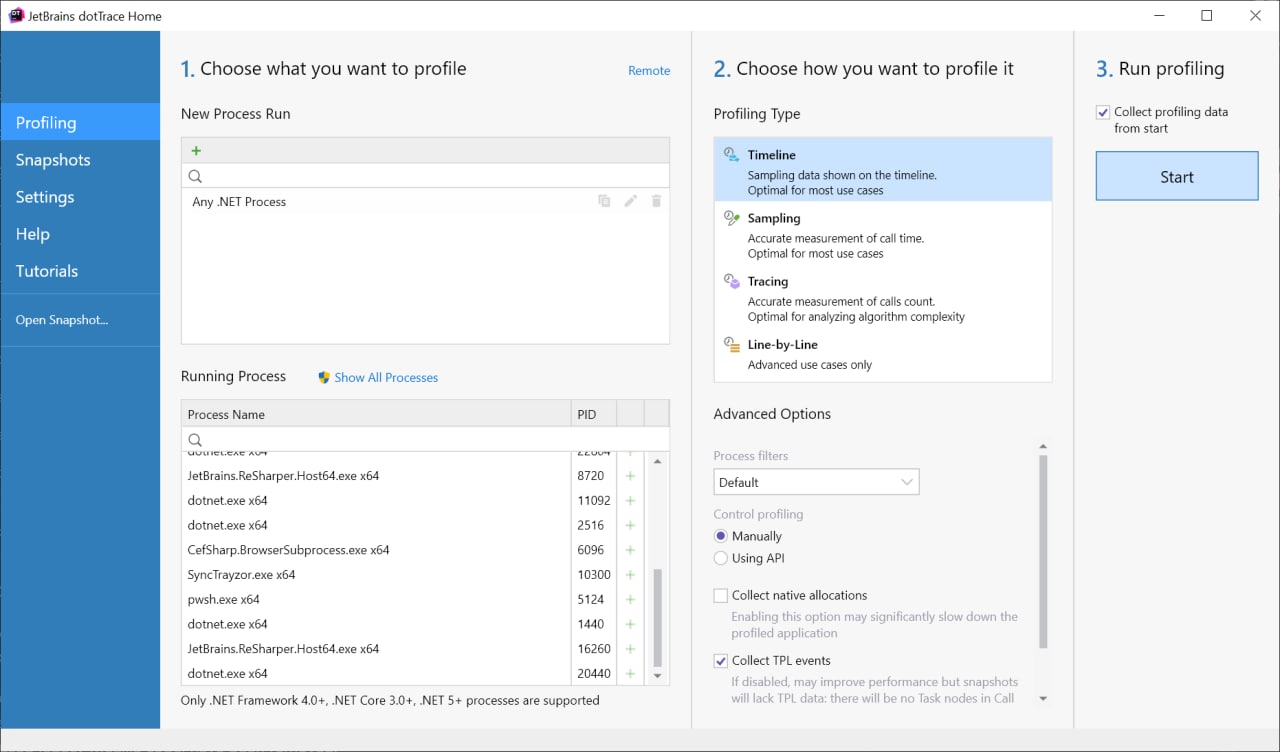Delete the Any .NET Process configuration

656,201
